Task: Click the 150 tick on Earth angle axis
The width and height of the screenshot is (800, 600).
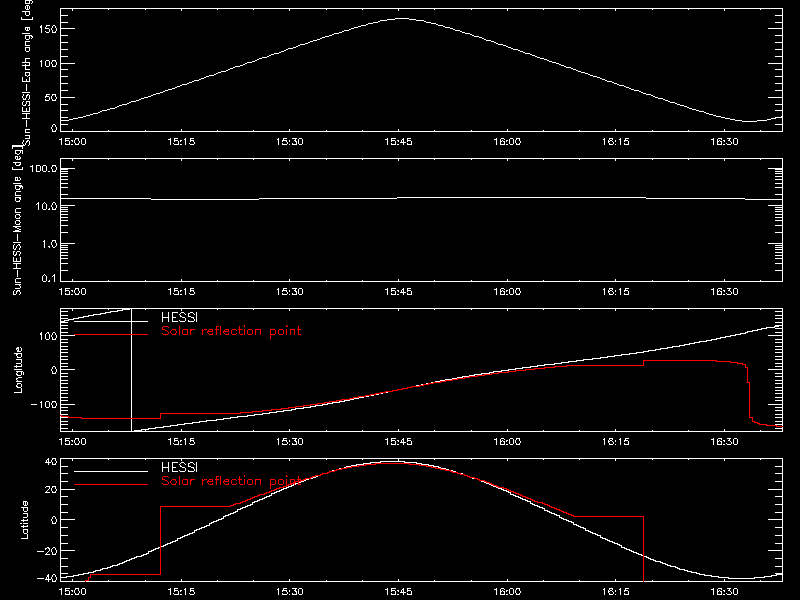Action: tap(47, 29)
